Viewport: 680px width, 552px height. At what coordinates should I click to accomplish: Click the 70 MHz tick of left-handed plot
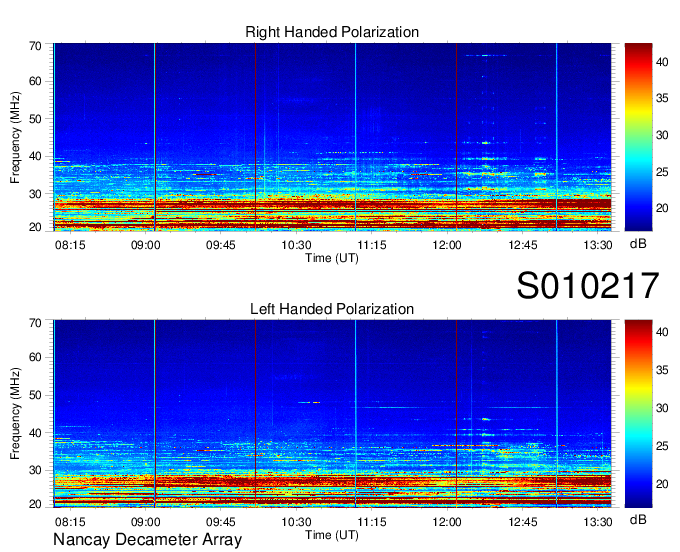[x=35, y=323]
